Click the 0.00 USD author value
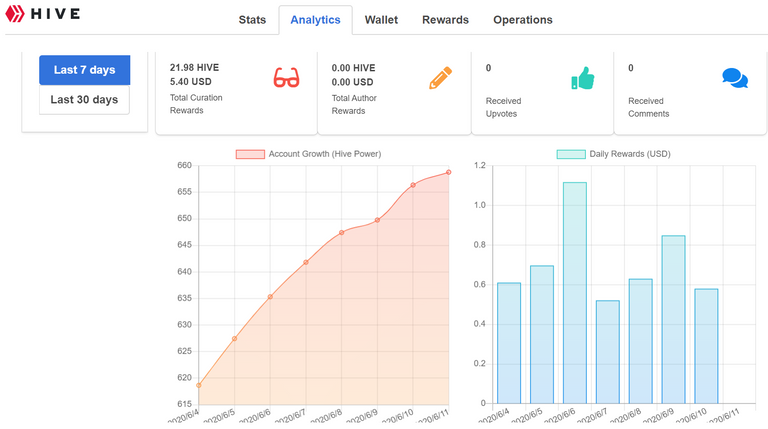Screen dimensions: 768x429 [x=352, y=82]
